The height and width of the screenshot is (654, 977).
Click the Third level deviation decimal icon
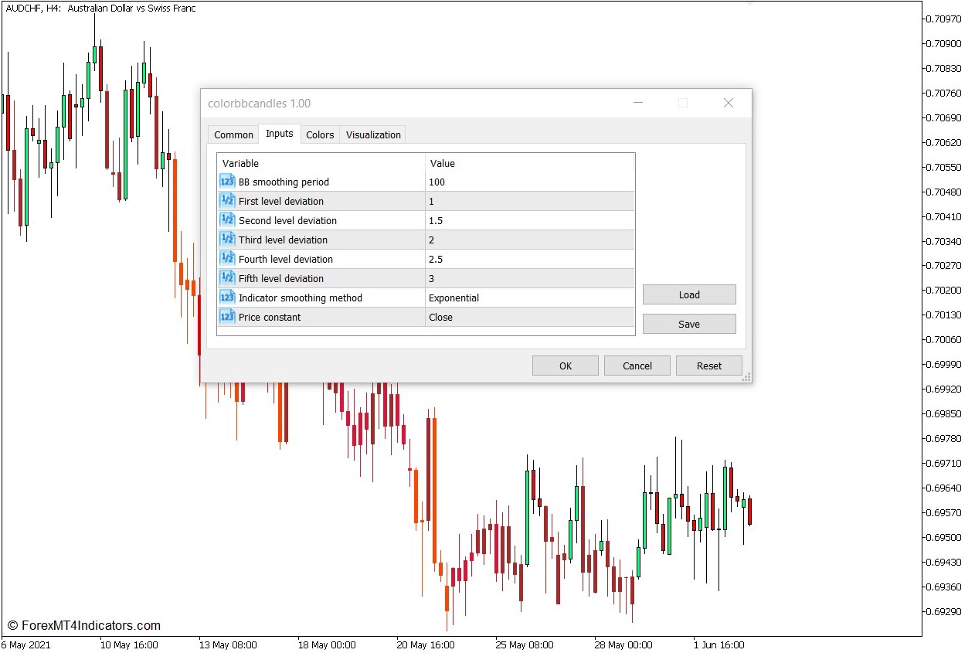(x=225, y=239)
